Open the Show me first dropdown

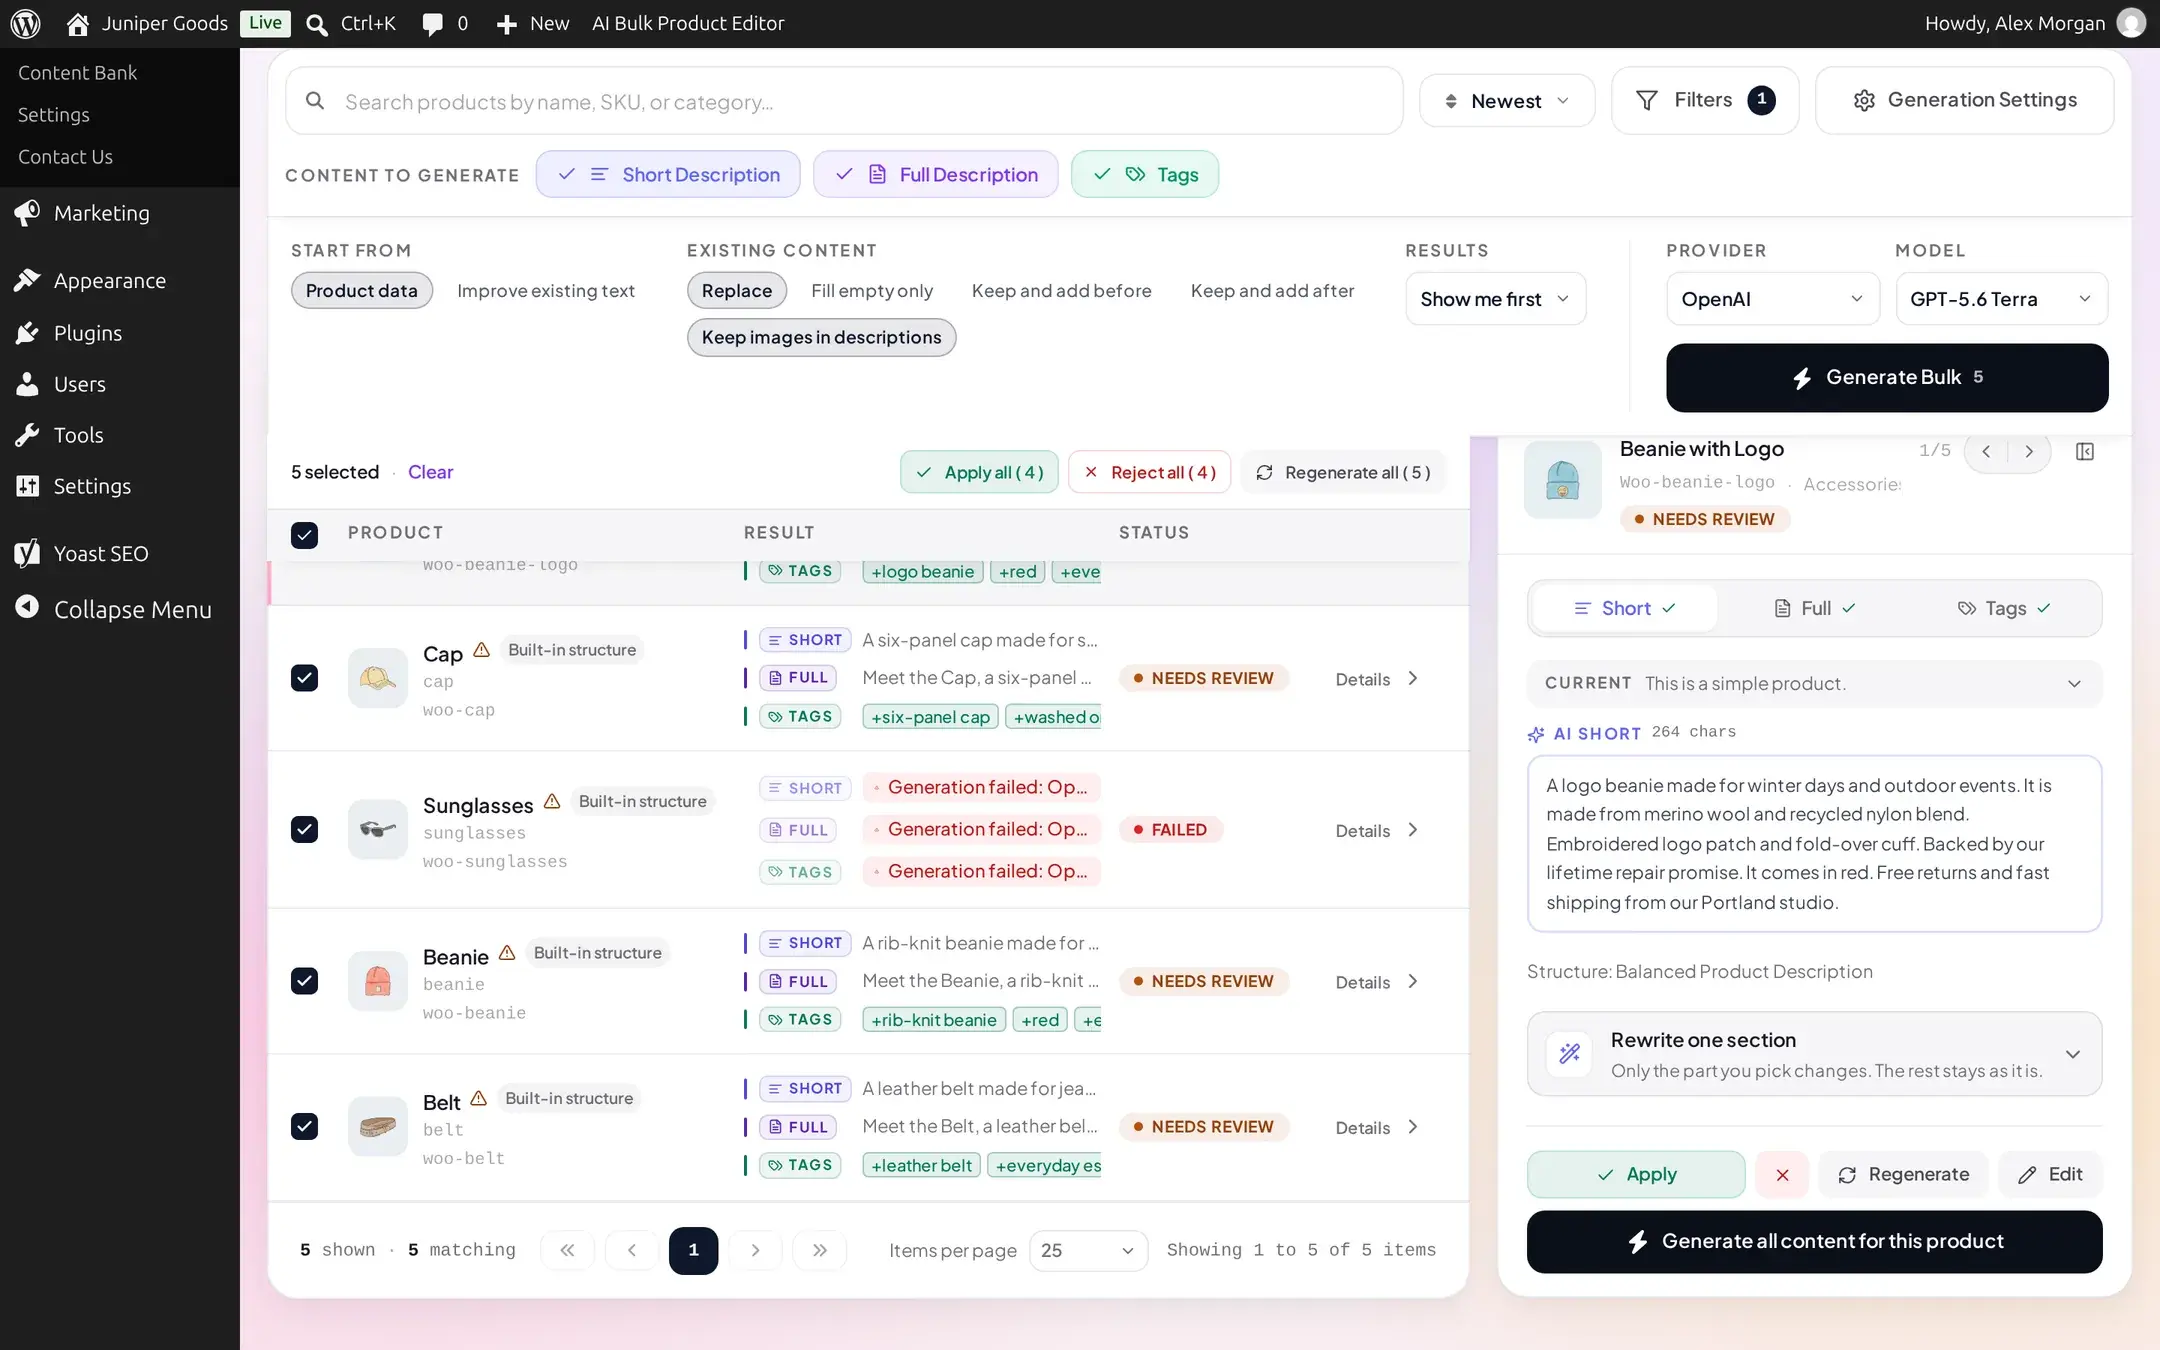pos(1496,299)
